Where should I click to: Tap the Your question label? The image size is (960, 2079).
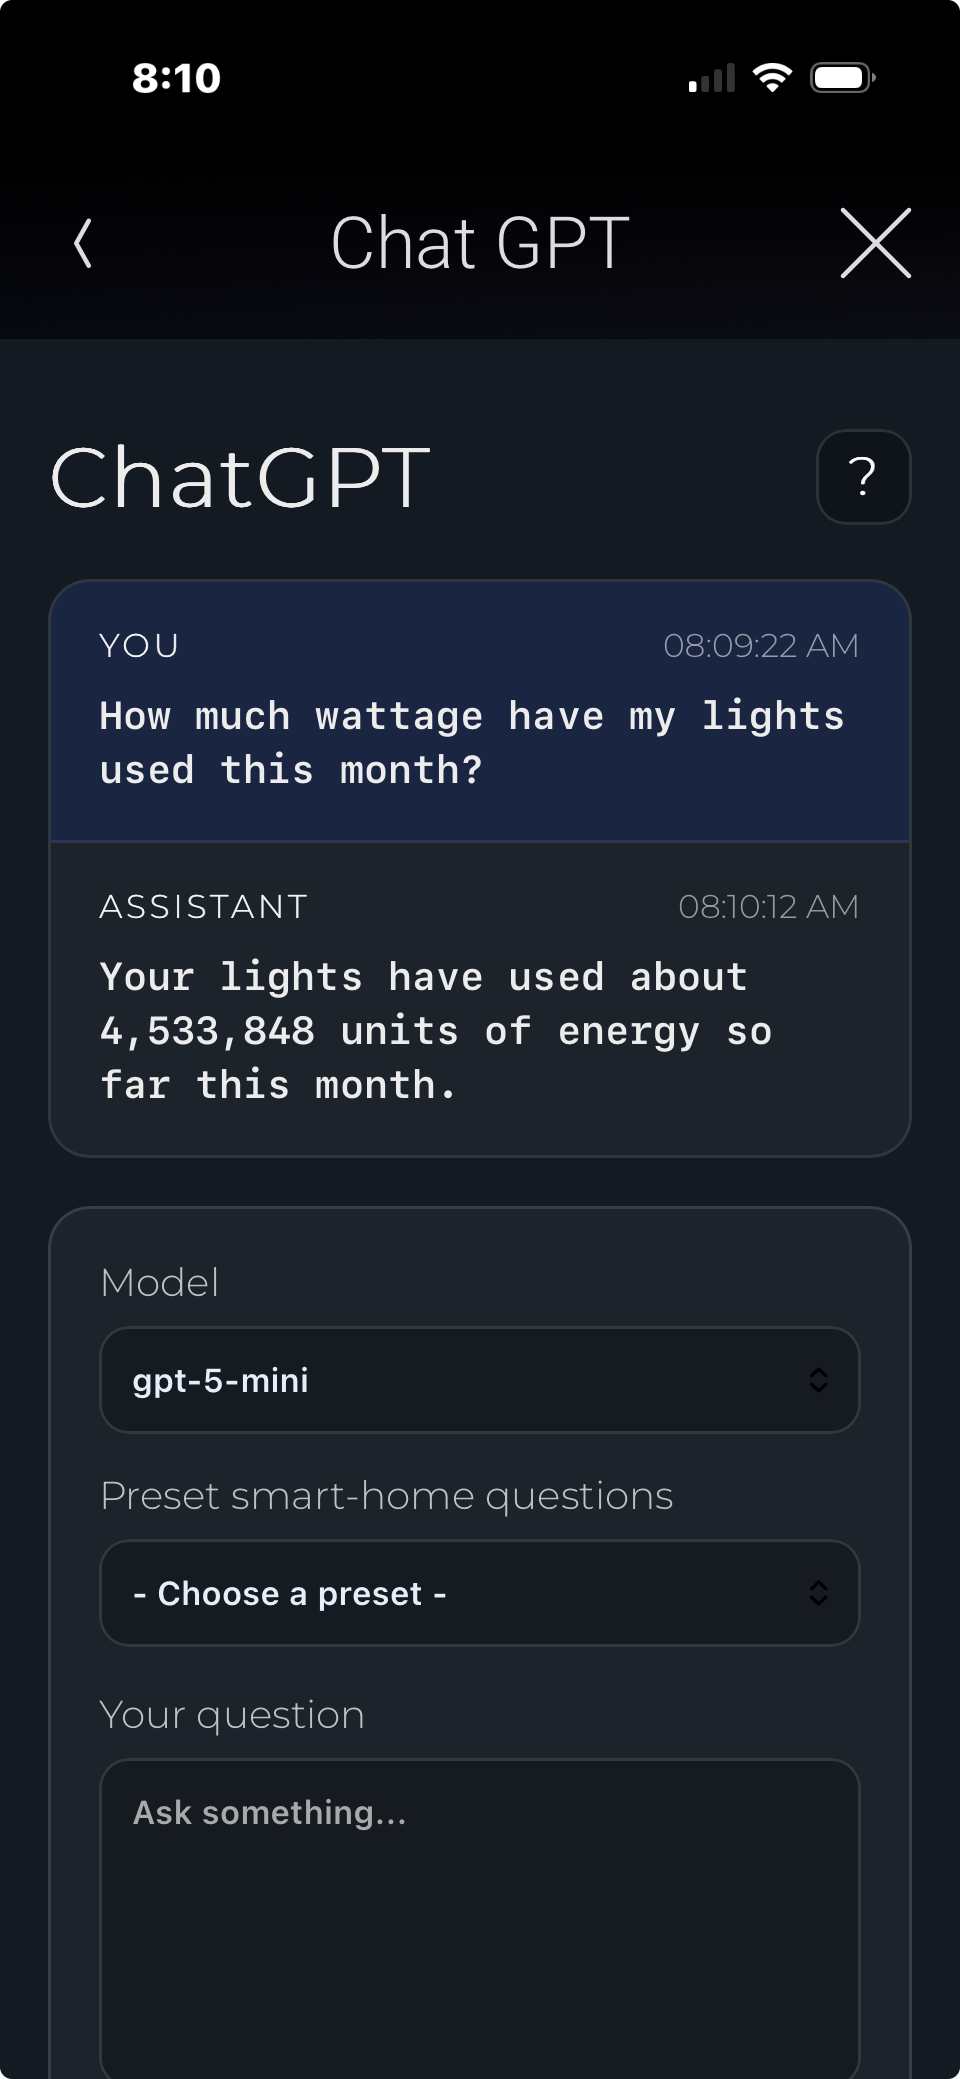coord(232,1715)
